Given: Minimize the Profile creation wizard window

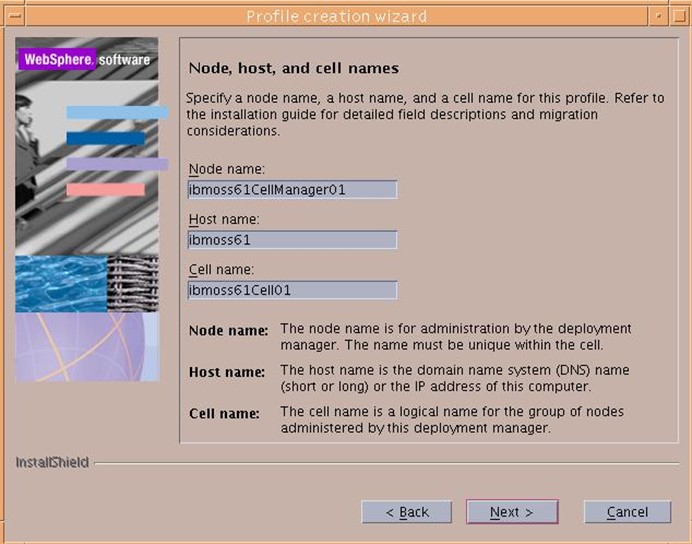Looking at the screenshot, I should (660, 15).
